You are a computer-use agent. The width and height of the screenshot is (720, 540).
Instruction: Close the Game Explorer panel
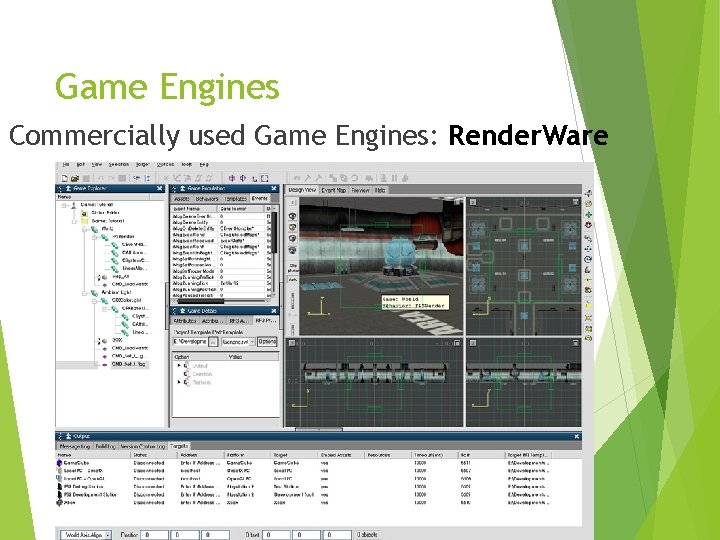(x=159, y=188)
